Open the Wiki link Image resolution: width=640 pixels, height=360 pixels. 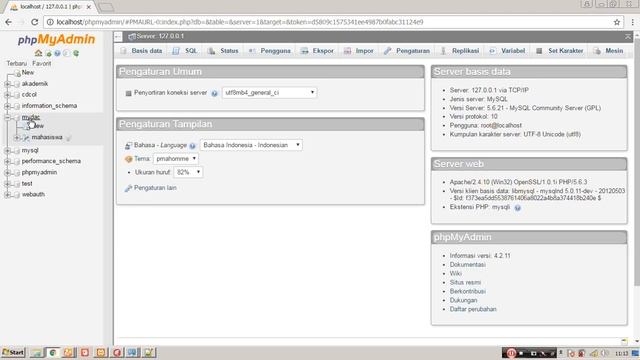[x=456, y=274]
